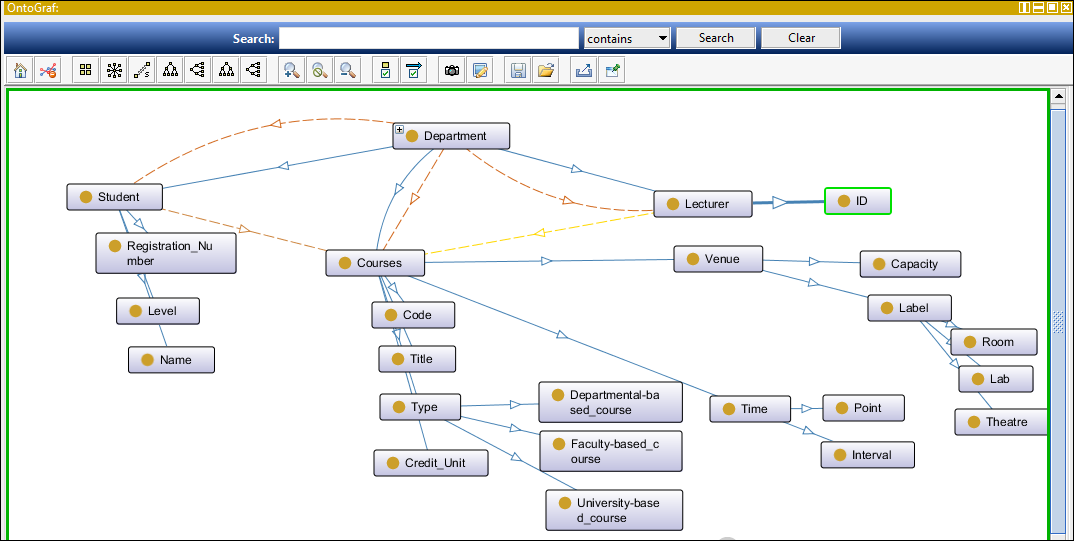Select the grid layout icon
The image size is (1074, 541).
click(x=86, y=70)
